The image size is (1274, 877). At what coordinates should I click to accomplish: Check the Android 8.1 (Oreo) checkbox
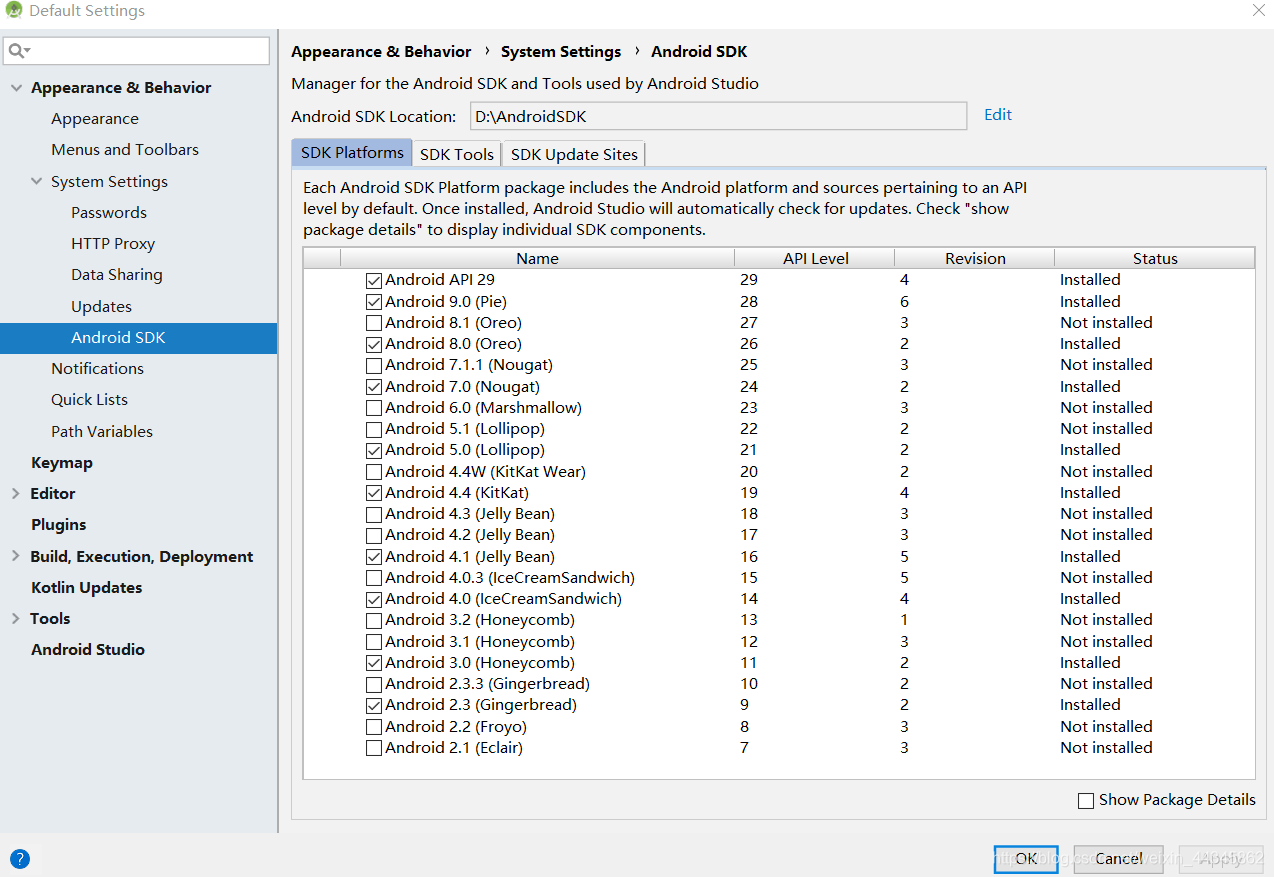click(374, 323)
